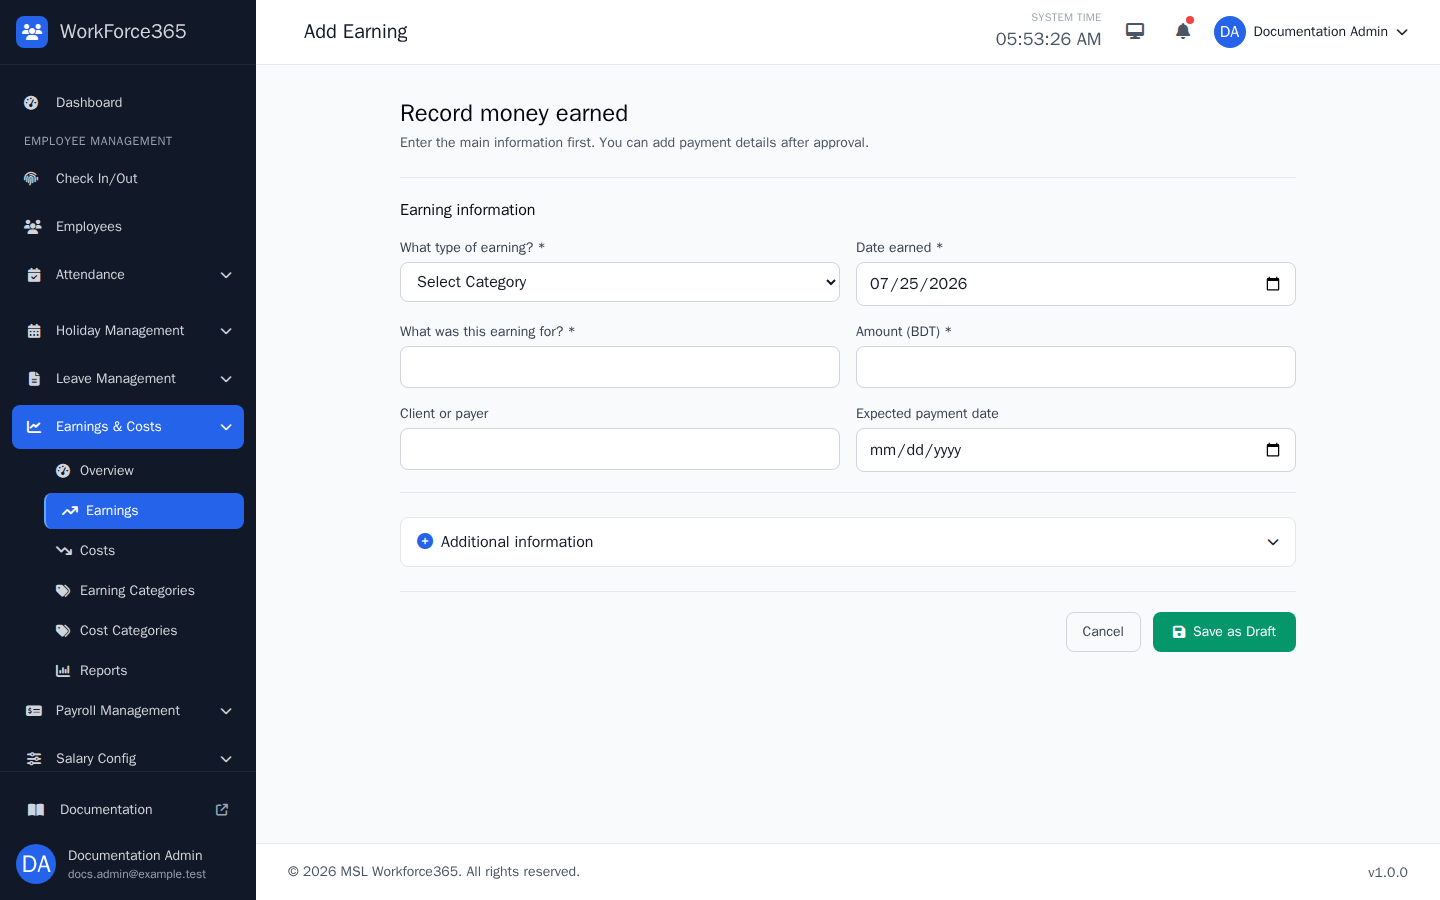Image resolution: width=1440 pixels, height=900 pixels.
Task: Click the Check In/Out fingerprint icon
Action: pyautogui.click(x=32, y=179)
